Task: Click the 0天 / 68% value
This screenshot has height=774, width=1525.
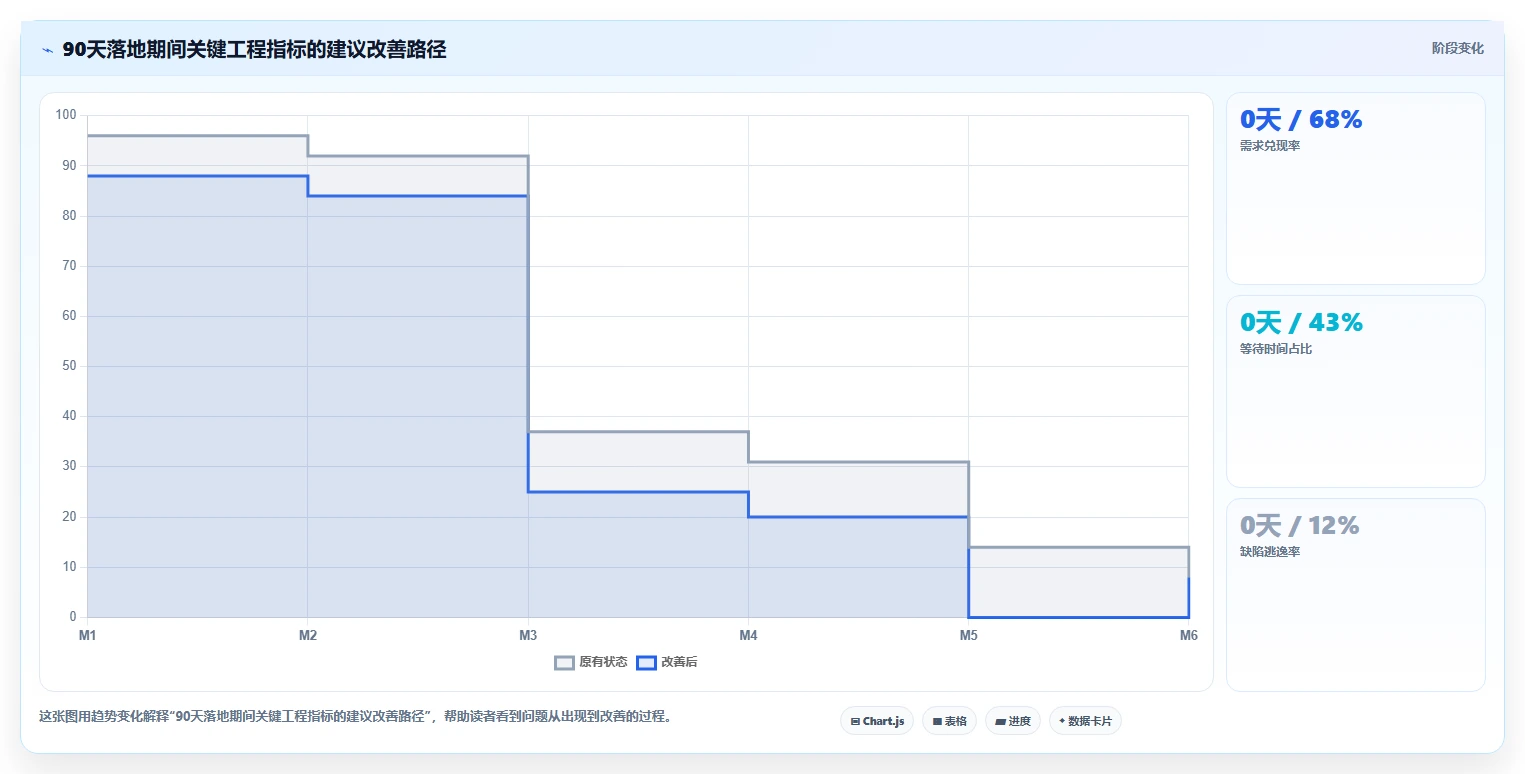Action: (1301, 119)
